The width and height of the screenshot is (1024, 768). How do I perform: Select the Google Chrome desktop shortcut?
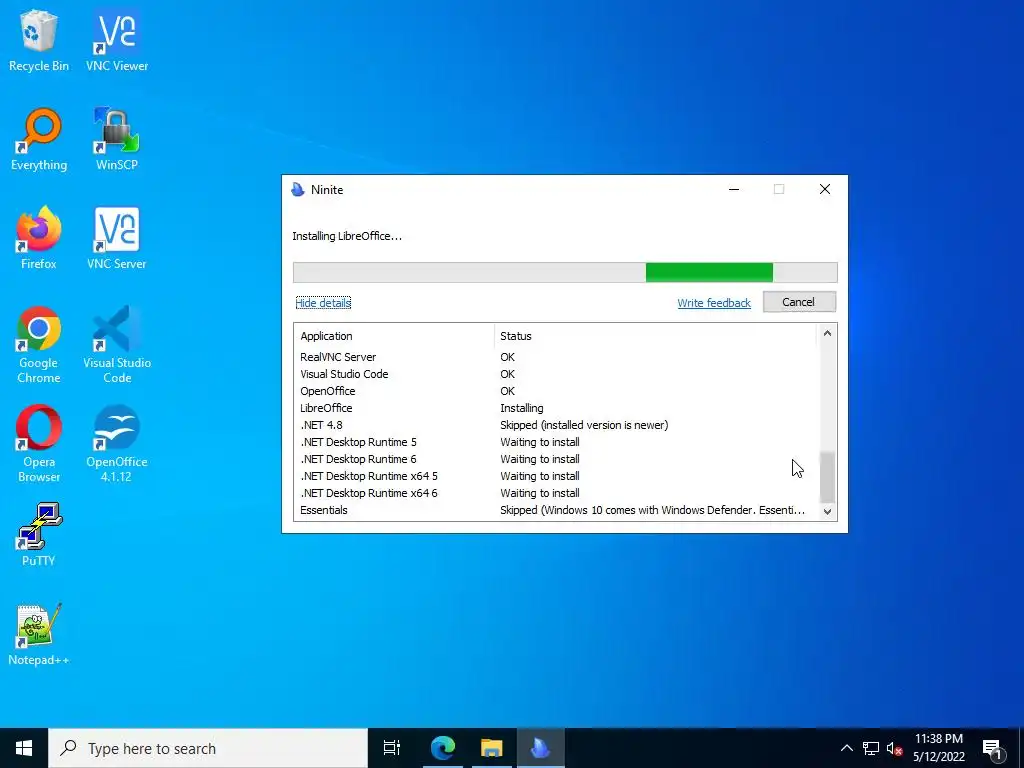[39, 345]
